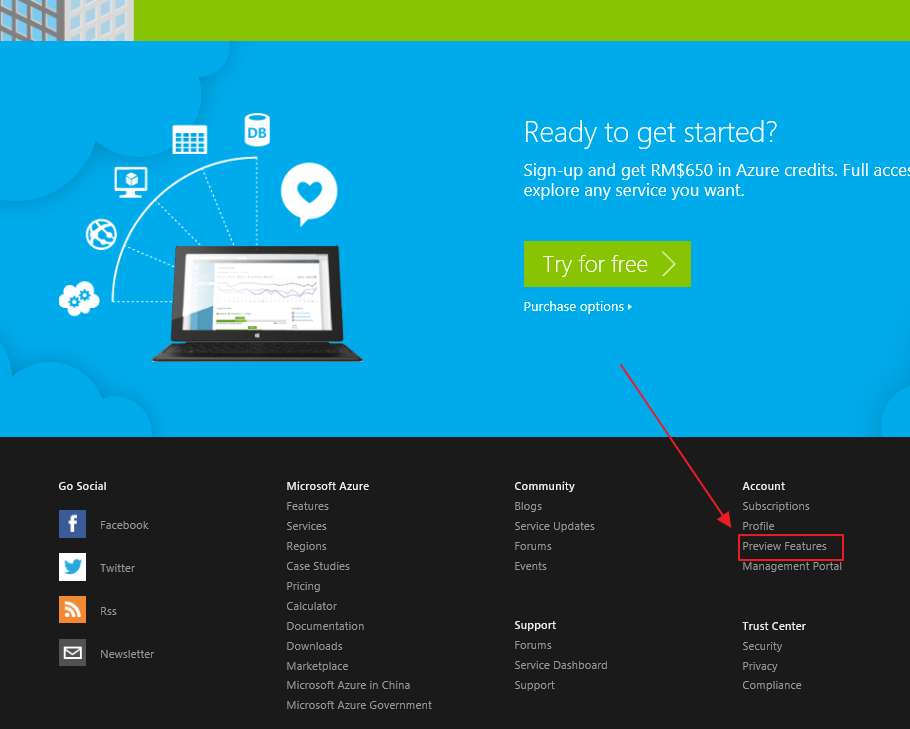Open the Preview Features link
The width and height of the screenshot is (910, 729).
[785, 546]
